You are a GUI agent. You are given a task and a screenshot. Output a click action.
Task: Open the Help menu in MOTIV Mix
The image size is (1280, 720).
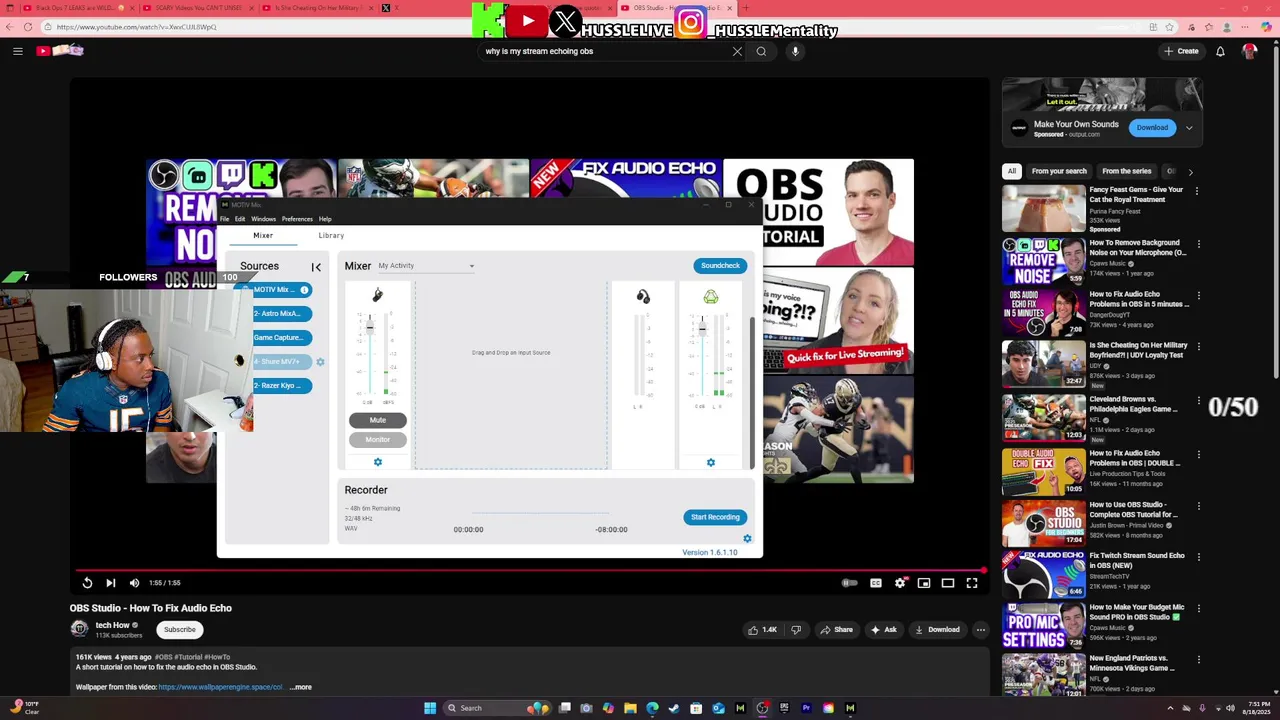coord(325,219)
